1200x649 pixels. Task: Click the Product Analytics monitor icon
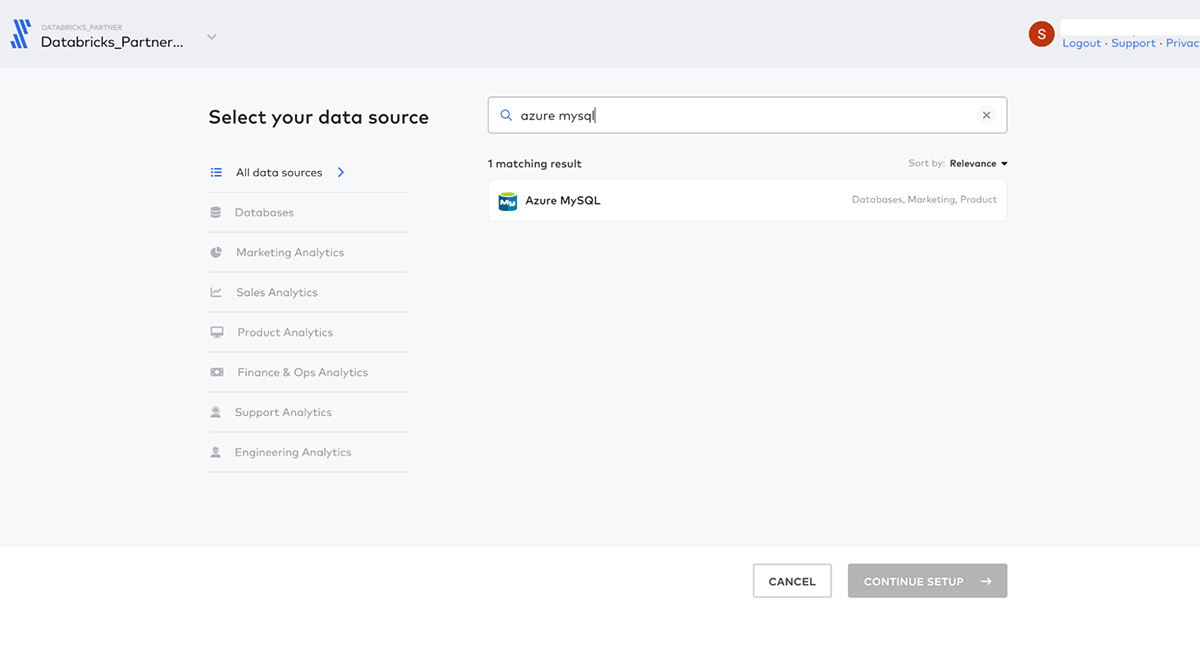click(217, 333)
